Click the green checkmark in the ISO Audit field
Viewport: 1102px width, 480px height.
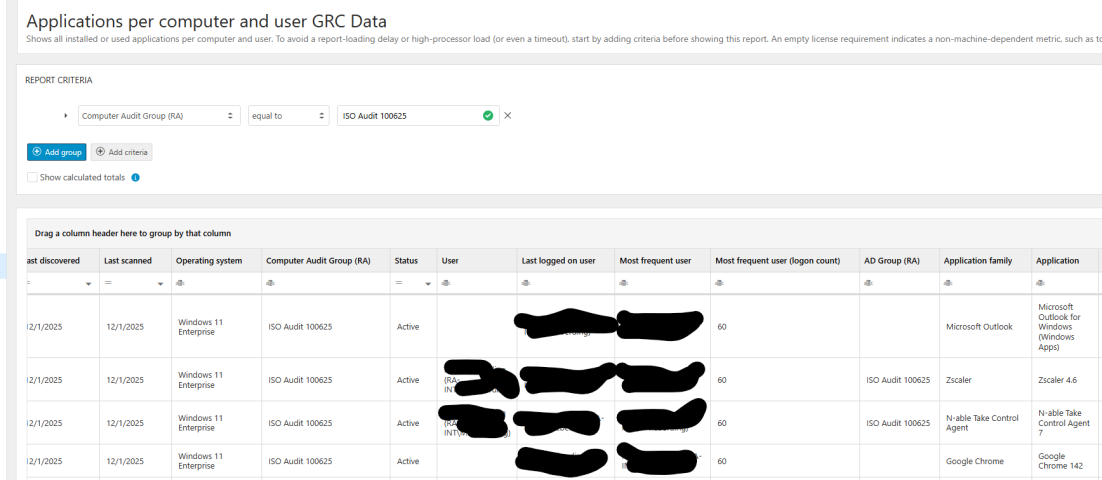488,116
